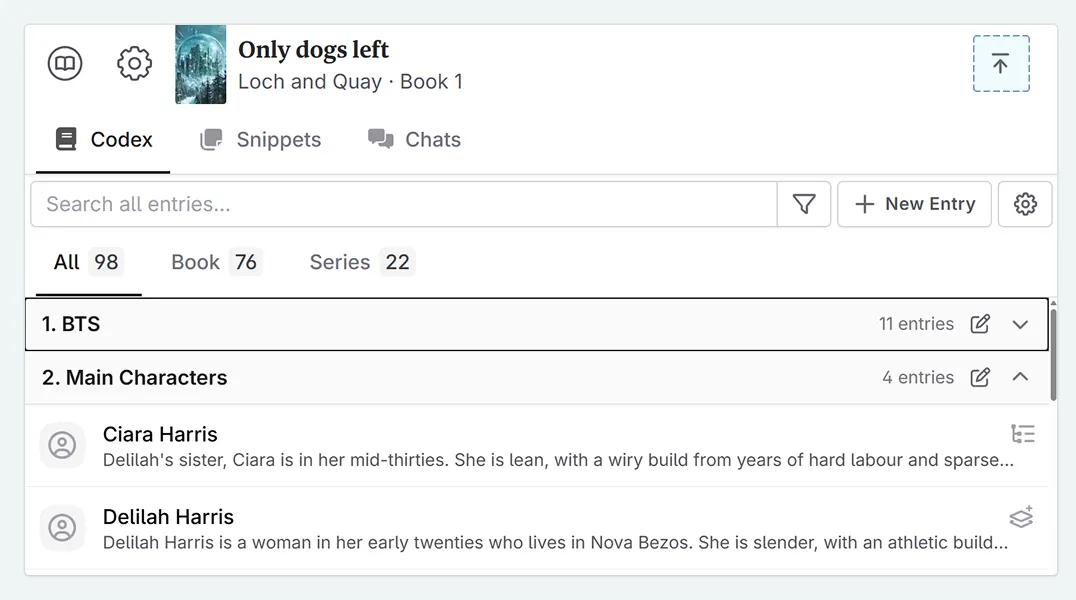Collapse the 2. Main Characters section
The image size is (1076, 600).
coord(1020,377)
